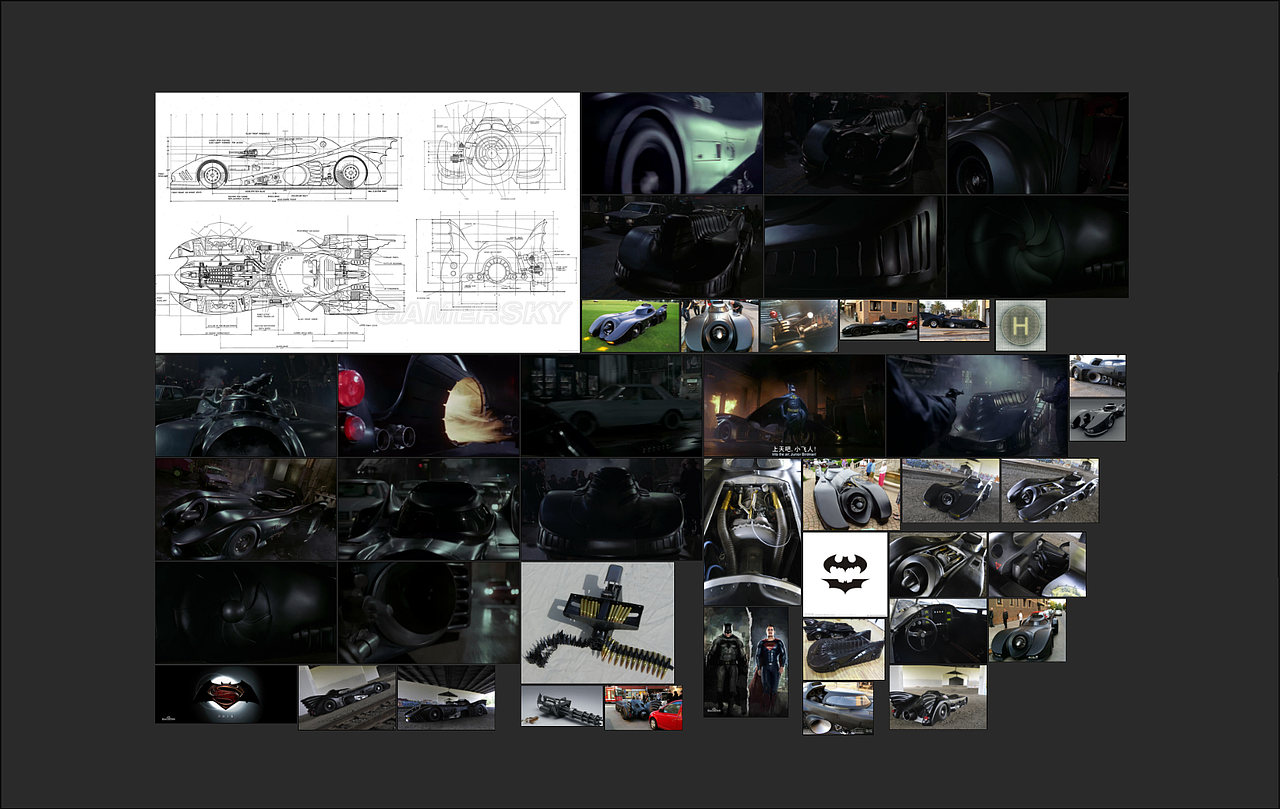Select the dark street sedan movie still
1280x809 pixels.
click(610, 405)
